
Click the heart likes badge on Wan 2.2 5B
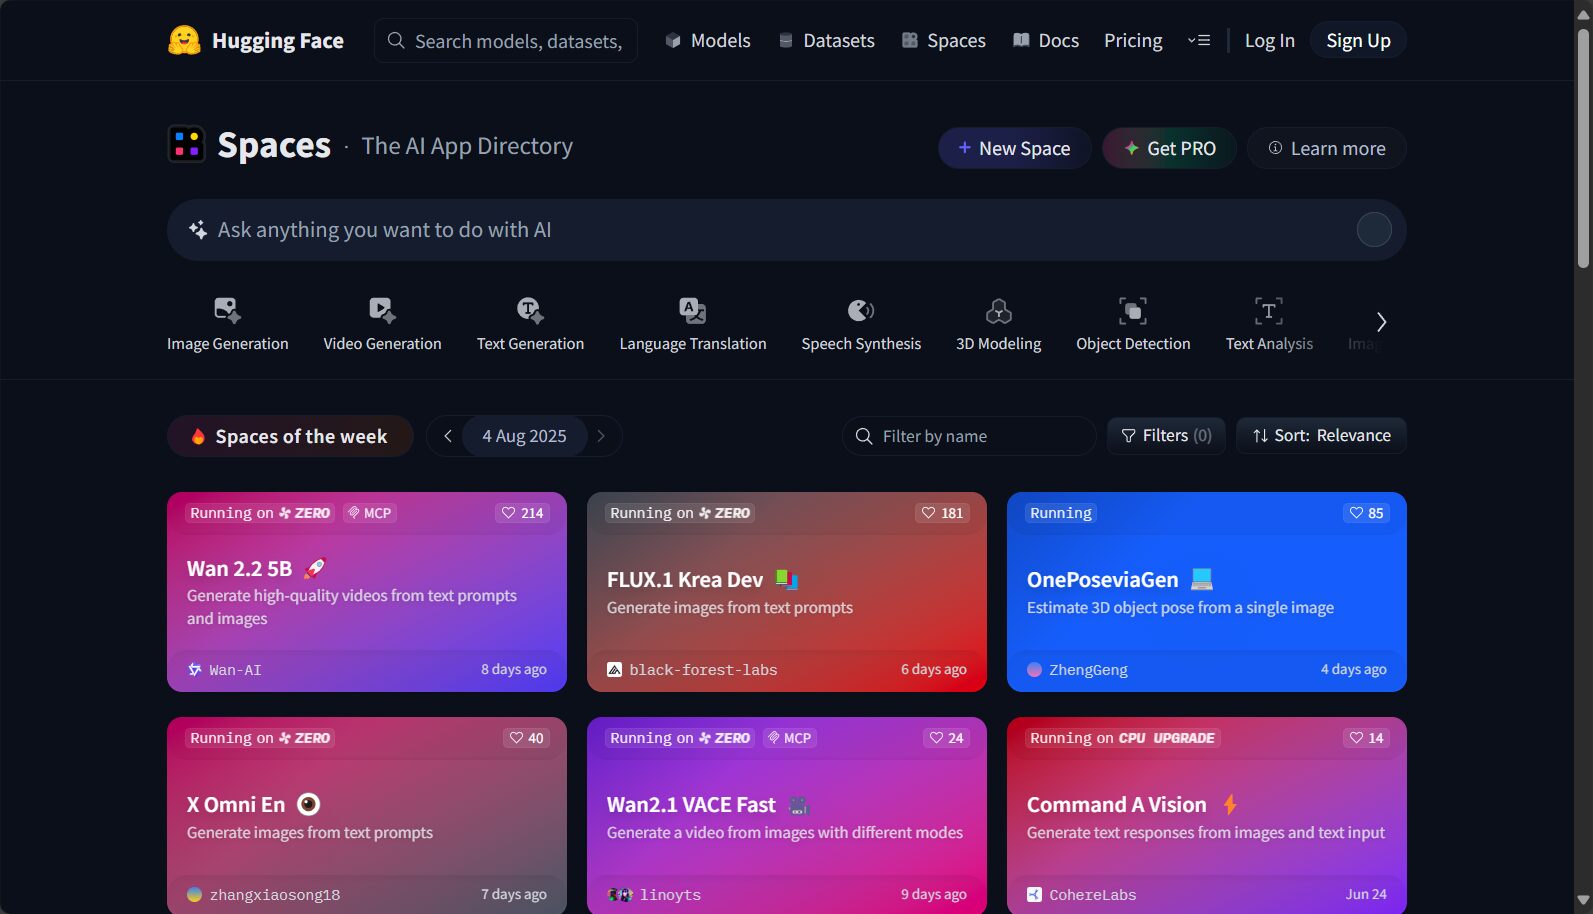(522, 513)
